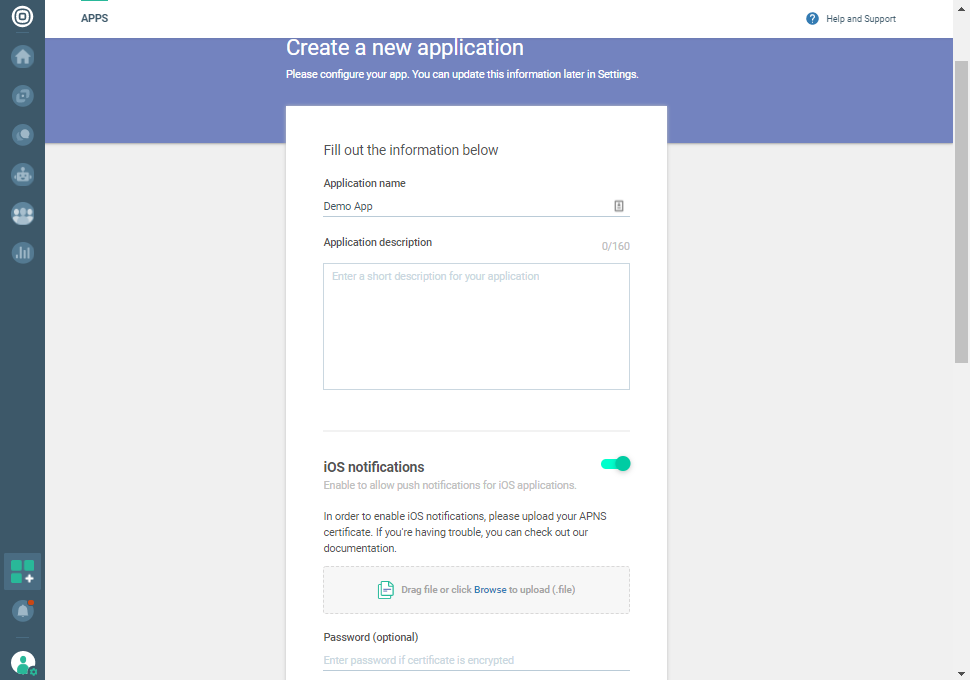Click the add apps grid icon

tap(22, 572)
